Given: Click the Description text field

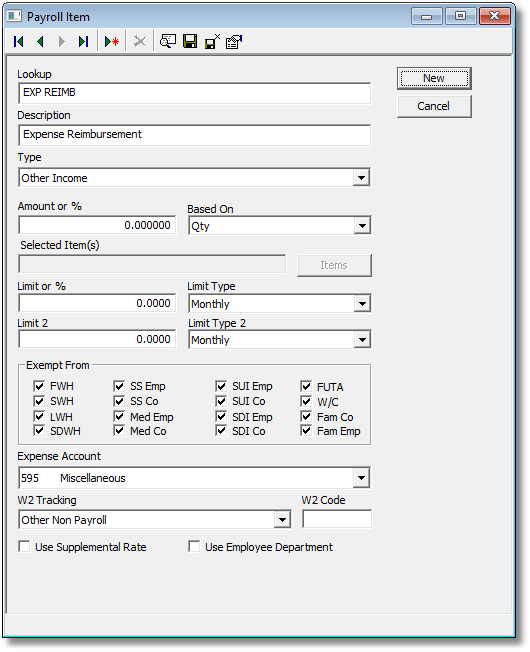Looking at the screenshot, I should click(195, 135).
